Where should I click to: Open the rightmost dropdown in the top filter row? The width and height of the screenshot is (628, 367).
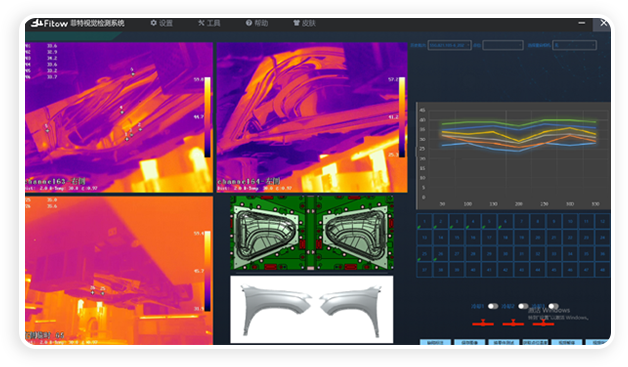574,45
